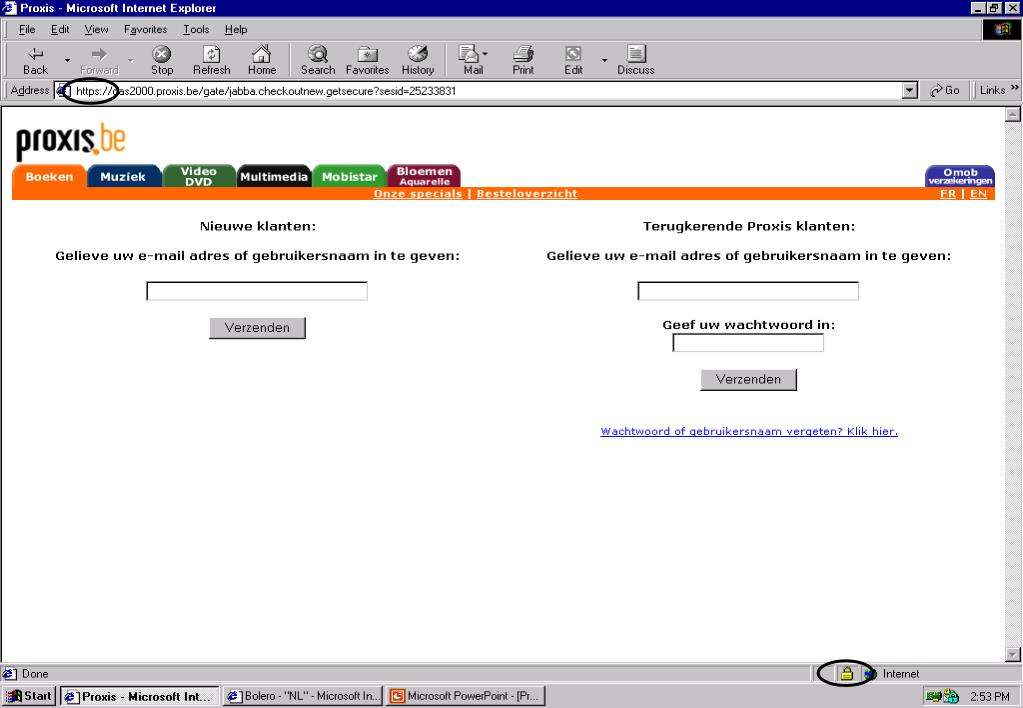Select the Muziek tab
This screenshot has height=708, width=1023.
pyautogui.click(x=123, y=176)
